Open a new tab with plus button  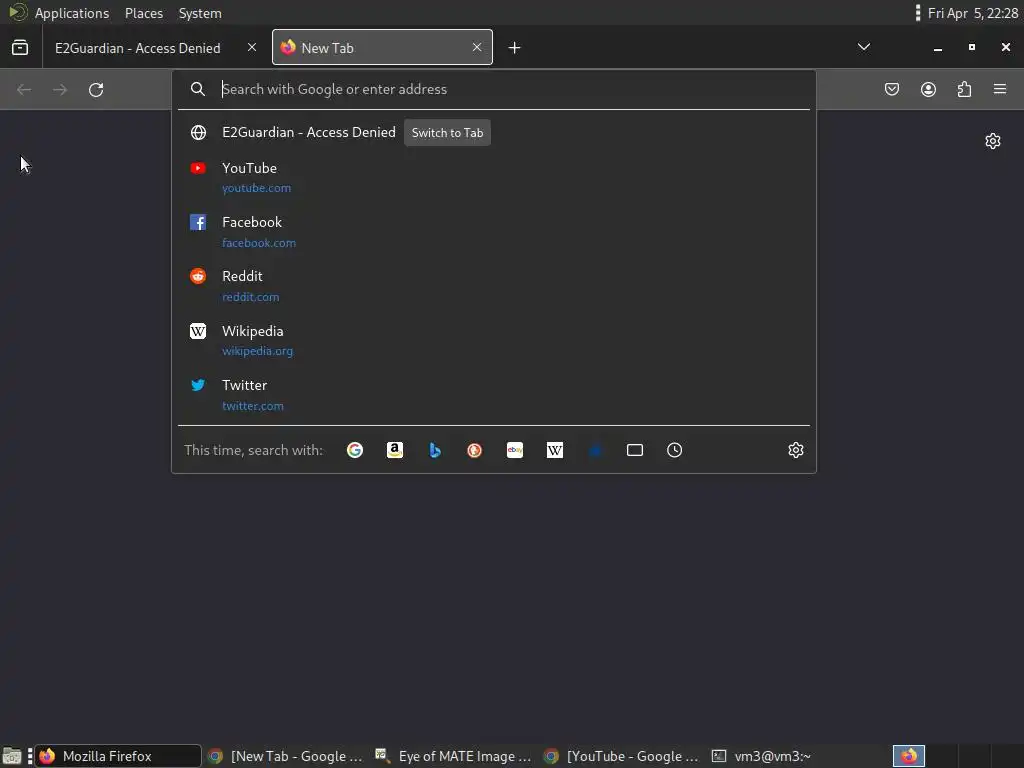[515, 48]
